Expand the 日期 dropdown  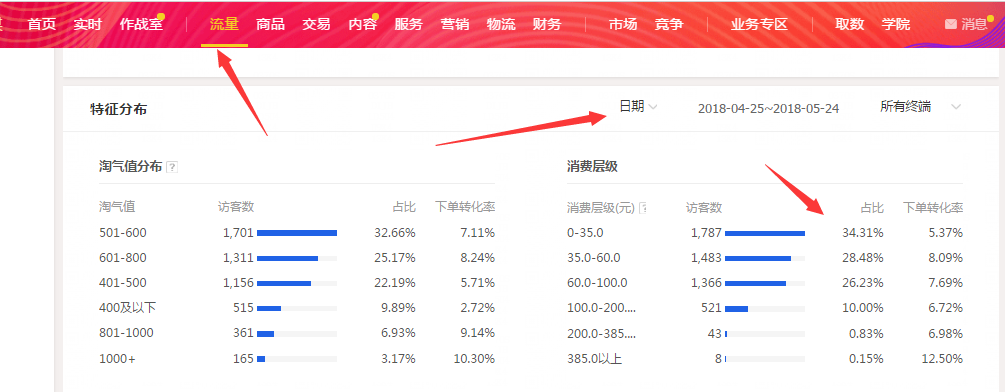[638, 107]
